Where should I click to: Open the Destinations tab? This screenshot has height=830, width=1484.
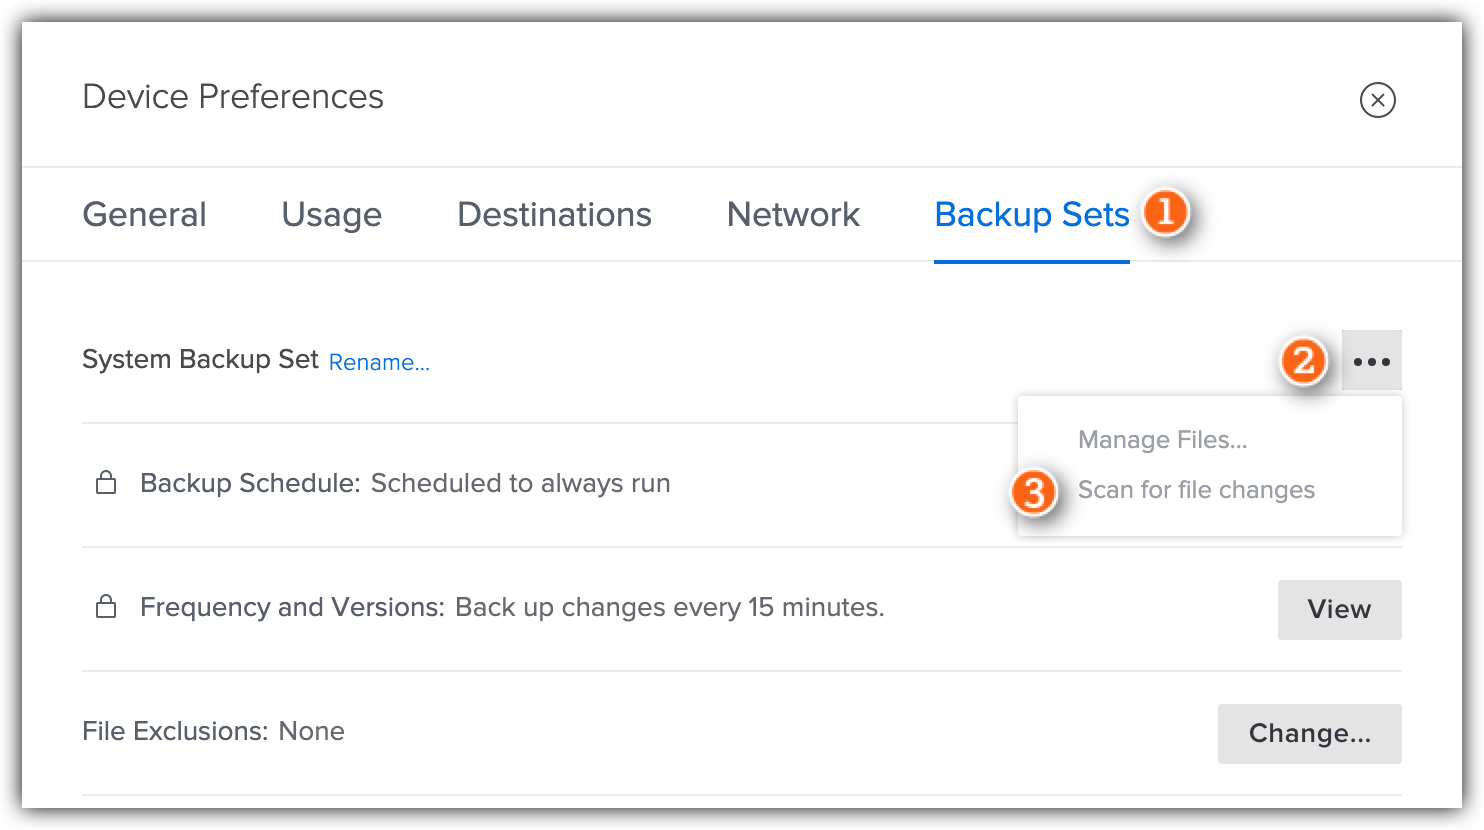click(554, 214)
